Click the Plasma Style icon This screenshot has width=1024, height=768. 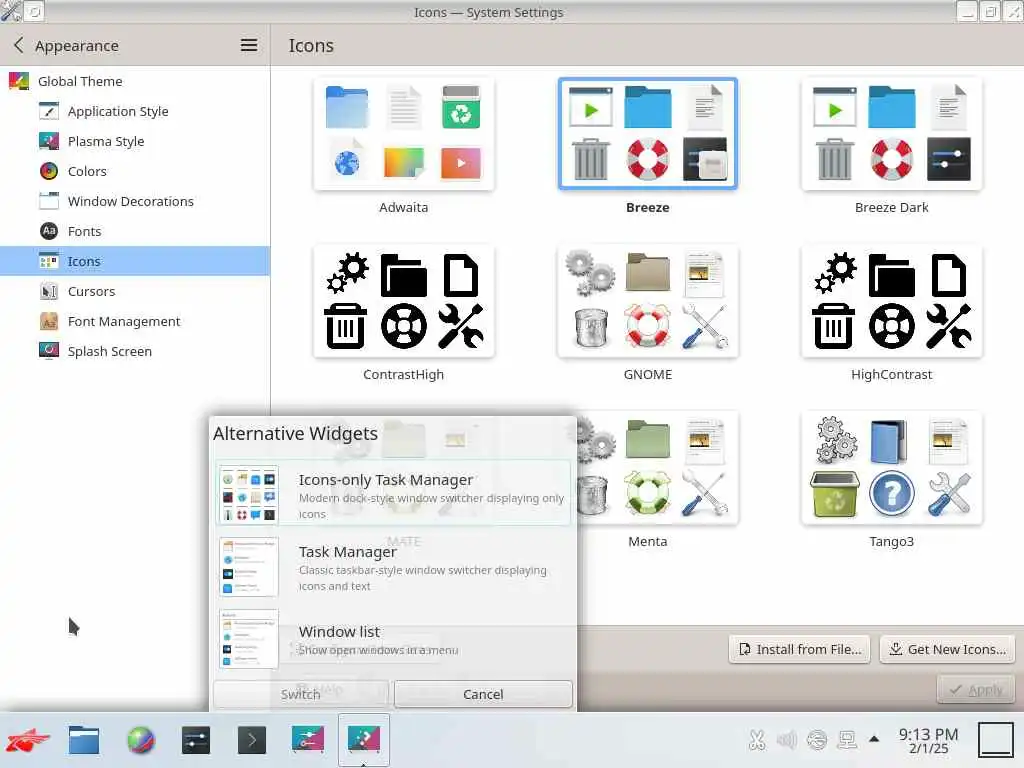(x=49, y=141)
